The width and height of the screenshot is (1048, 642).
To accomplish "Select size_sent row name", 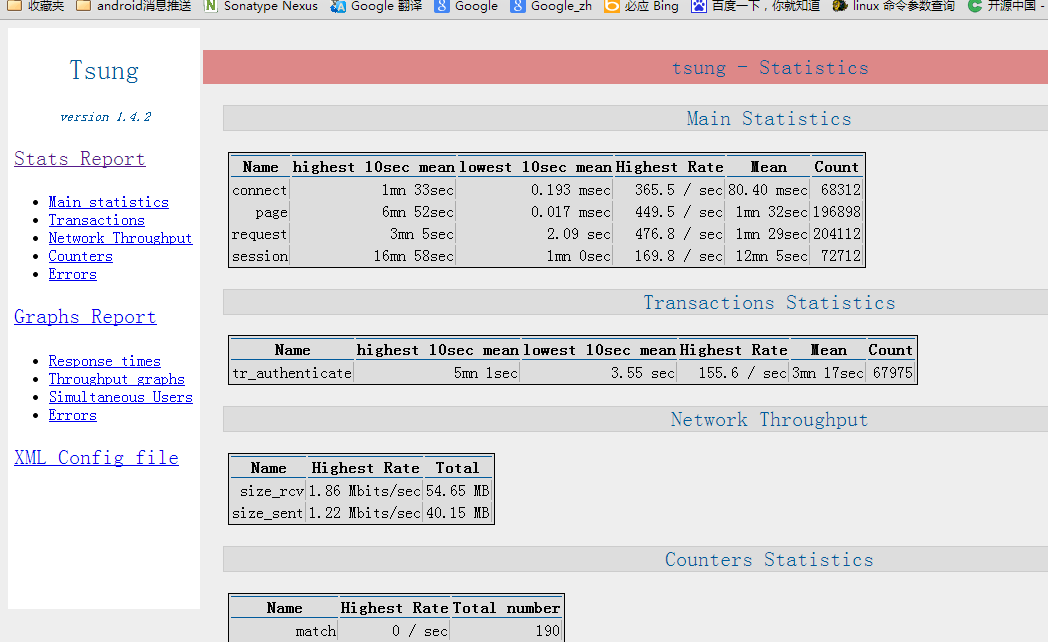I will click(268, 514).
